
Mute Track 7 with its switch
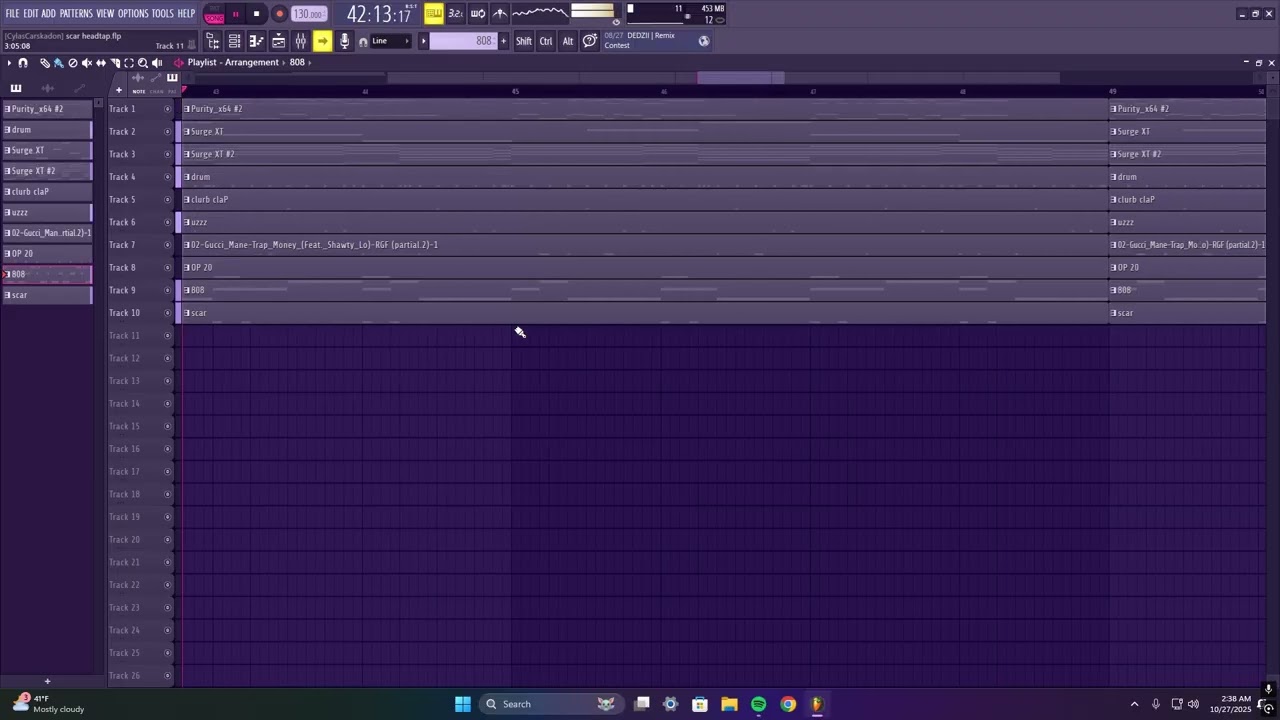[x=167, y=245]
